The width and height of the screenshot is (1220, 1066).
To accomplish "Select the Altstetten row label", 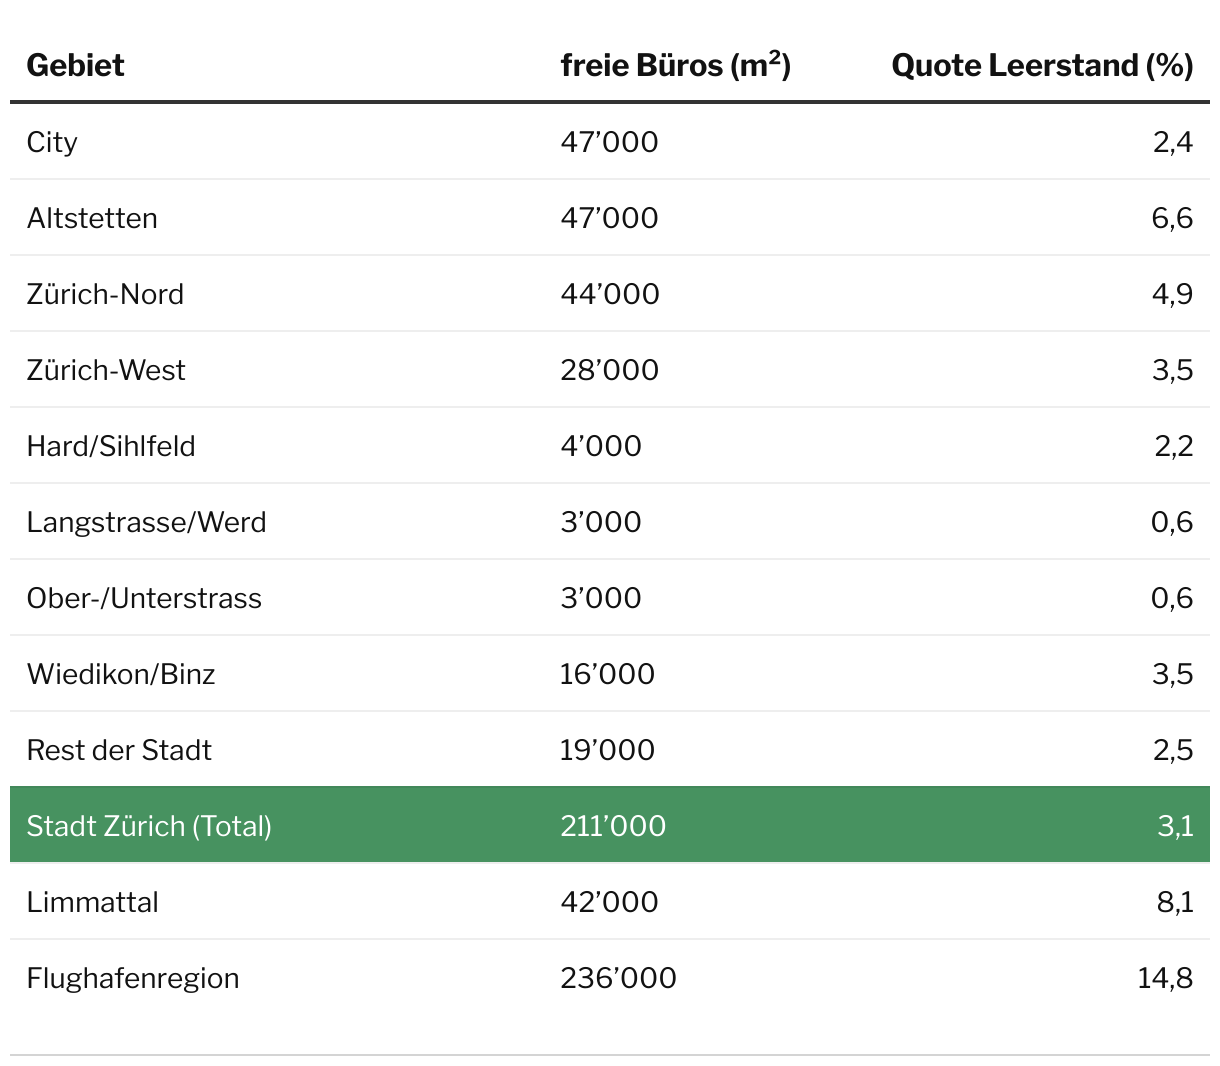I will pyautogui.click(x=92, y=218).
